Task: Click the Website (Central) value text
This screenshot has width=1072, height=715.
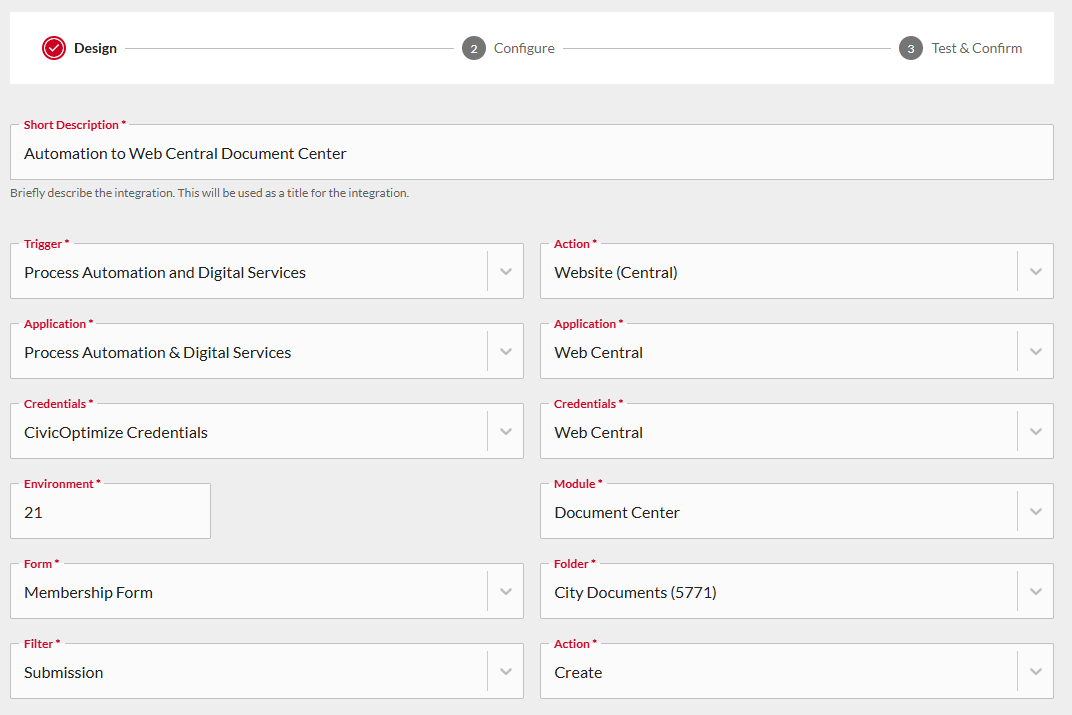Action: [x=615, y=273]
